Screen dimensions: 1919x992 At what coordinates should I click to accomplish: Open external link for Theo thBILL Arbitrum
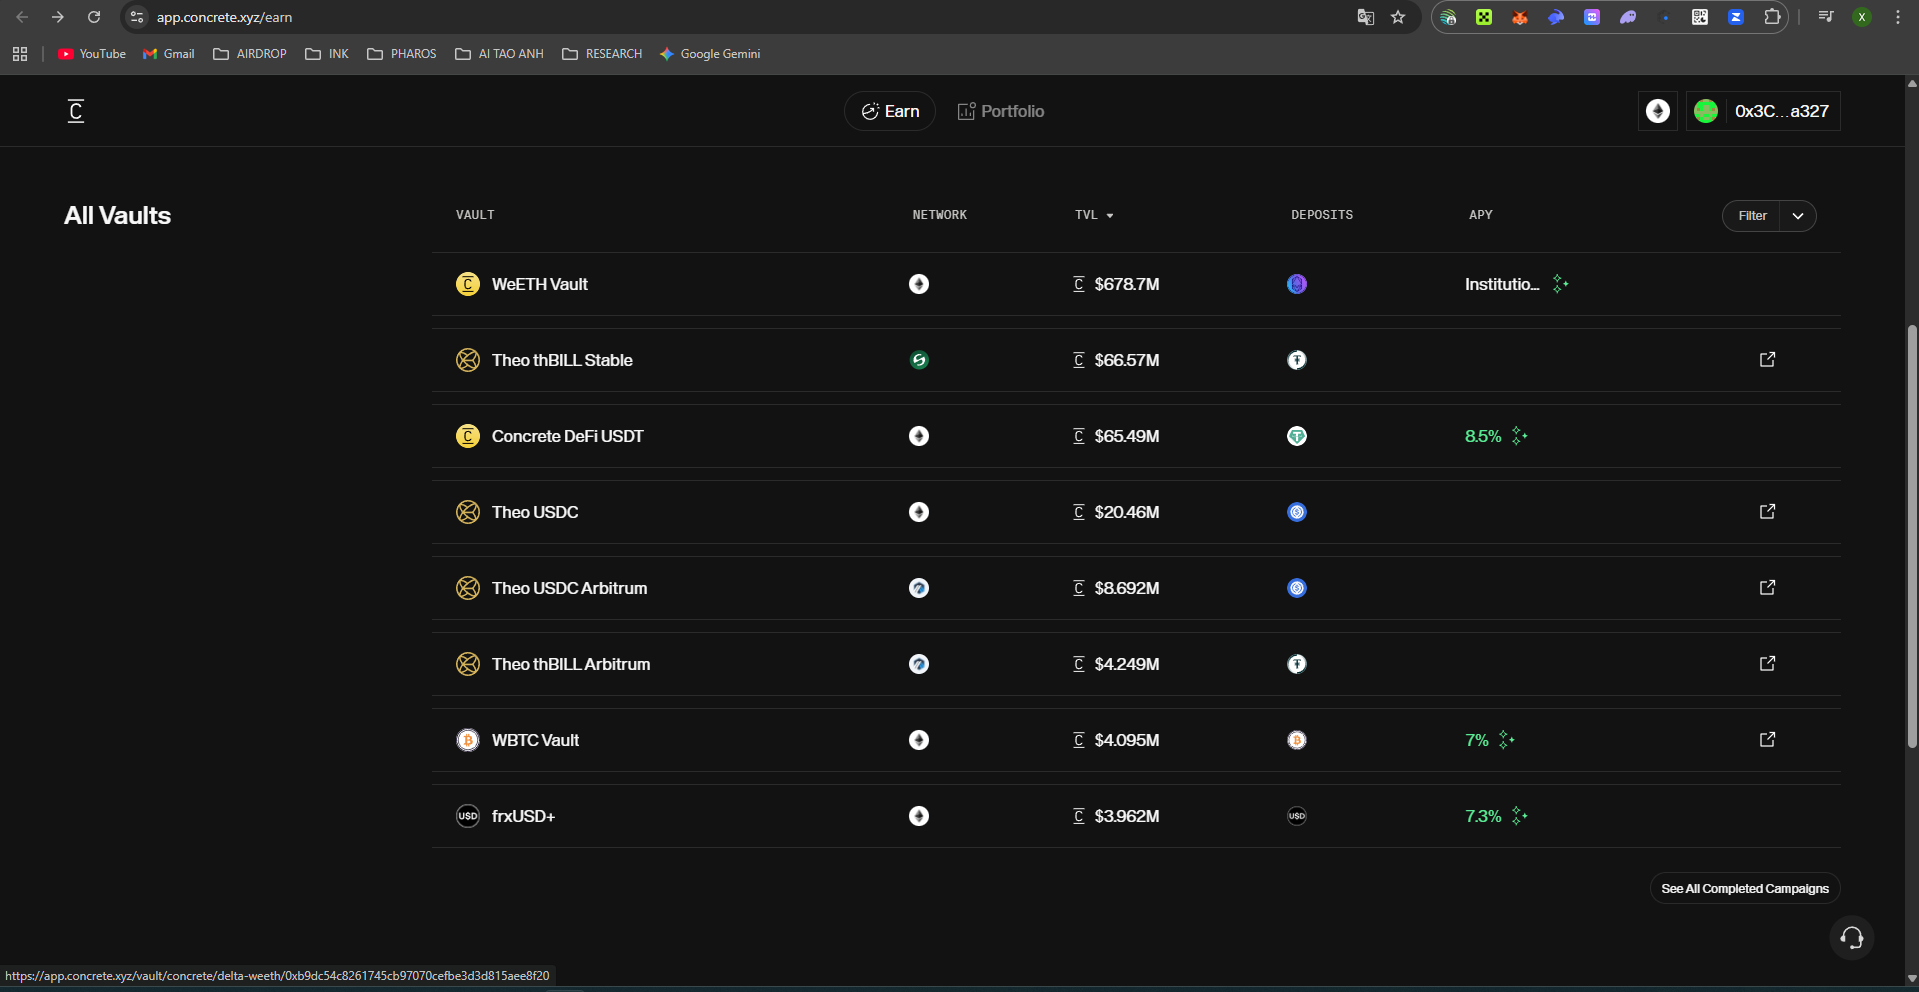point(1768,663)
